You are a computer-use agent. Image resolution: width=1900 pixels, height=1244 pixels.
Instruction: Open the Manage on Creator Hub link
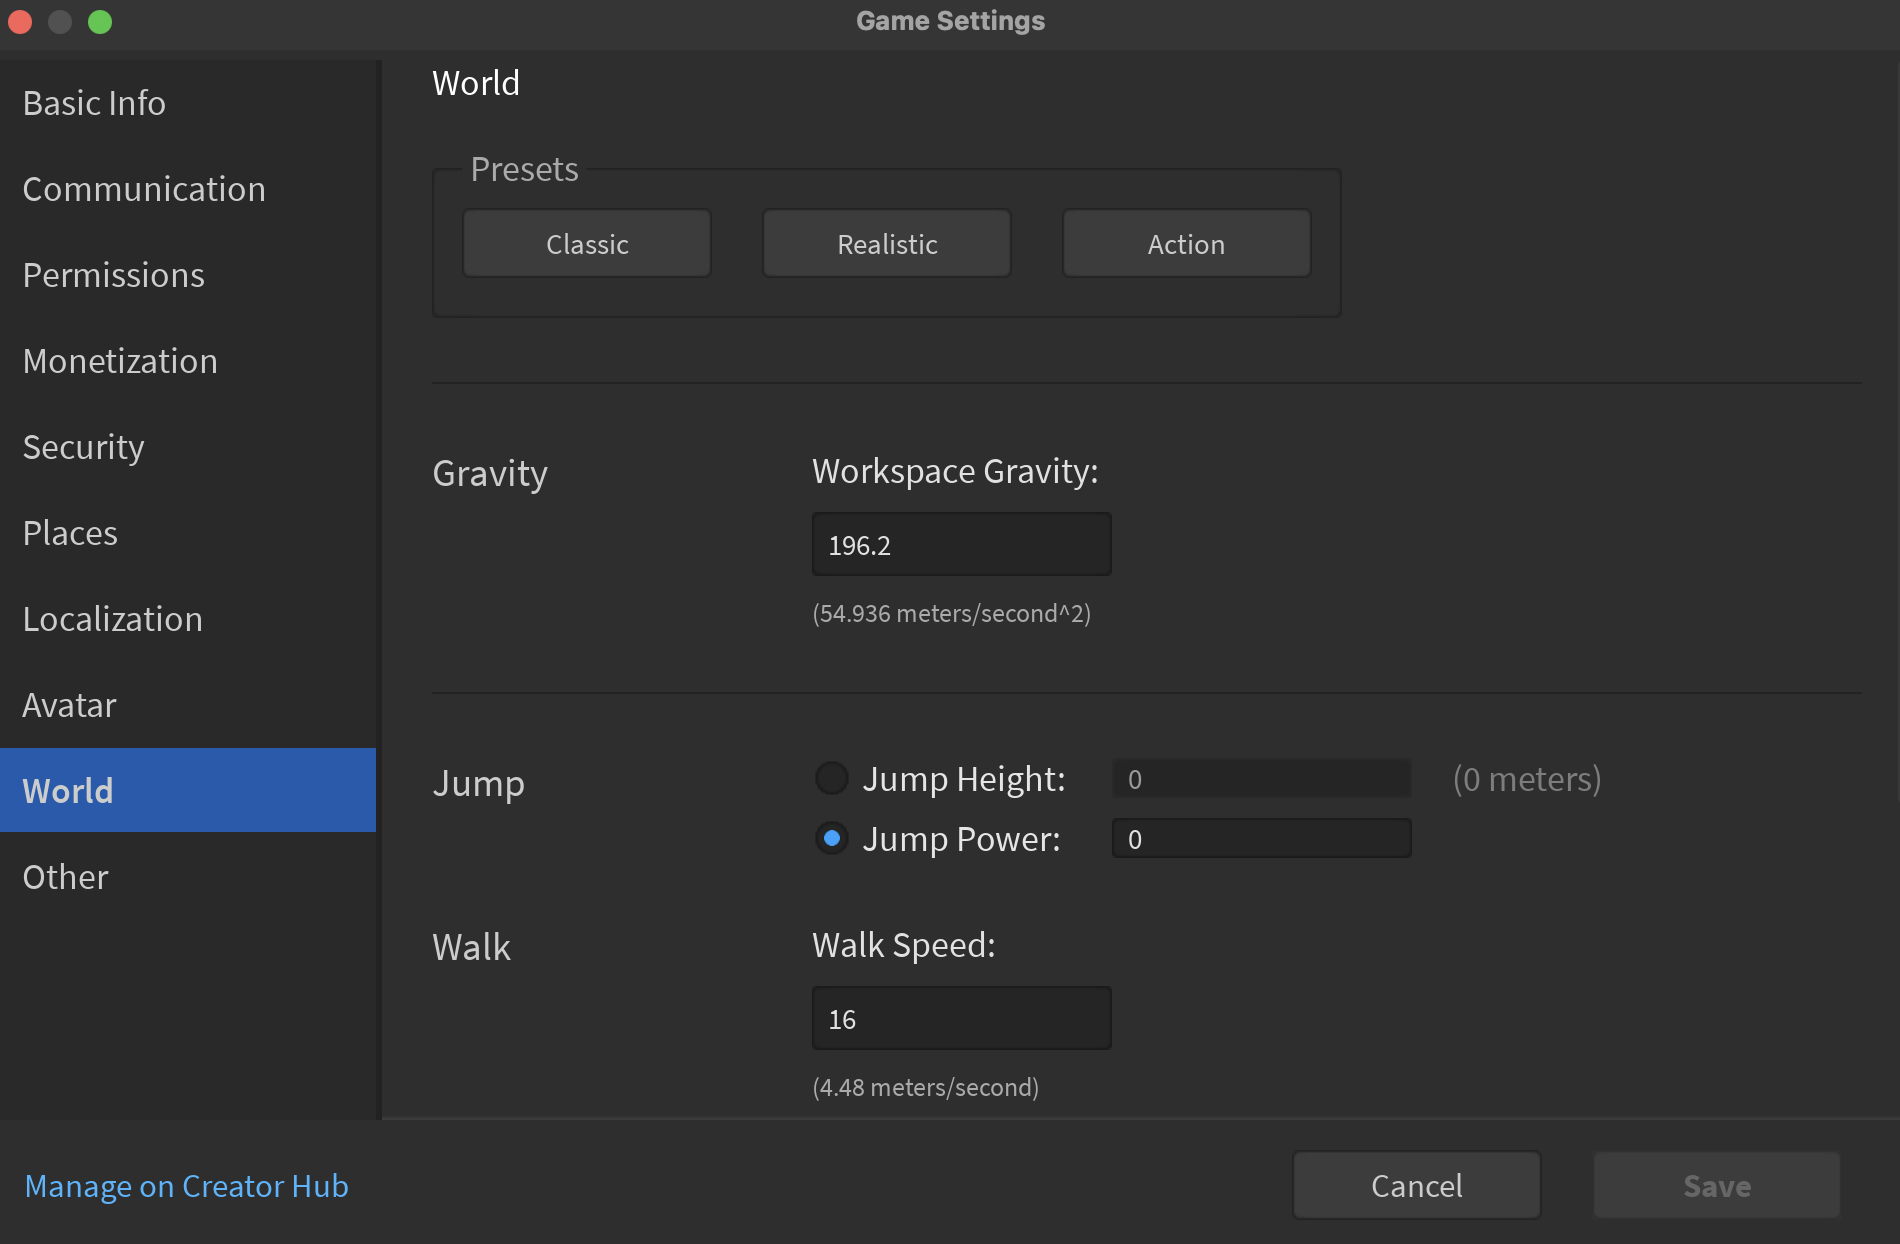point(186,1186)
